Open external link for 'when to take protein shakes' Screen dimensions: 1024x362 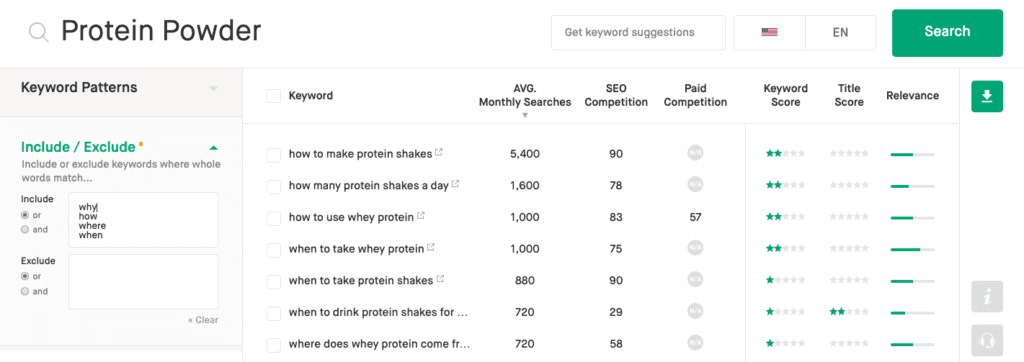[x=440, y=279]
